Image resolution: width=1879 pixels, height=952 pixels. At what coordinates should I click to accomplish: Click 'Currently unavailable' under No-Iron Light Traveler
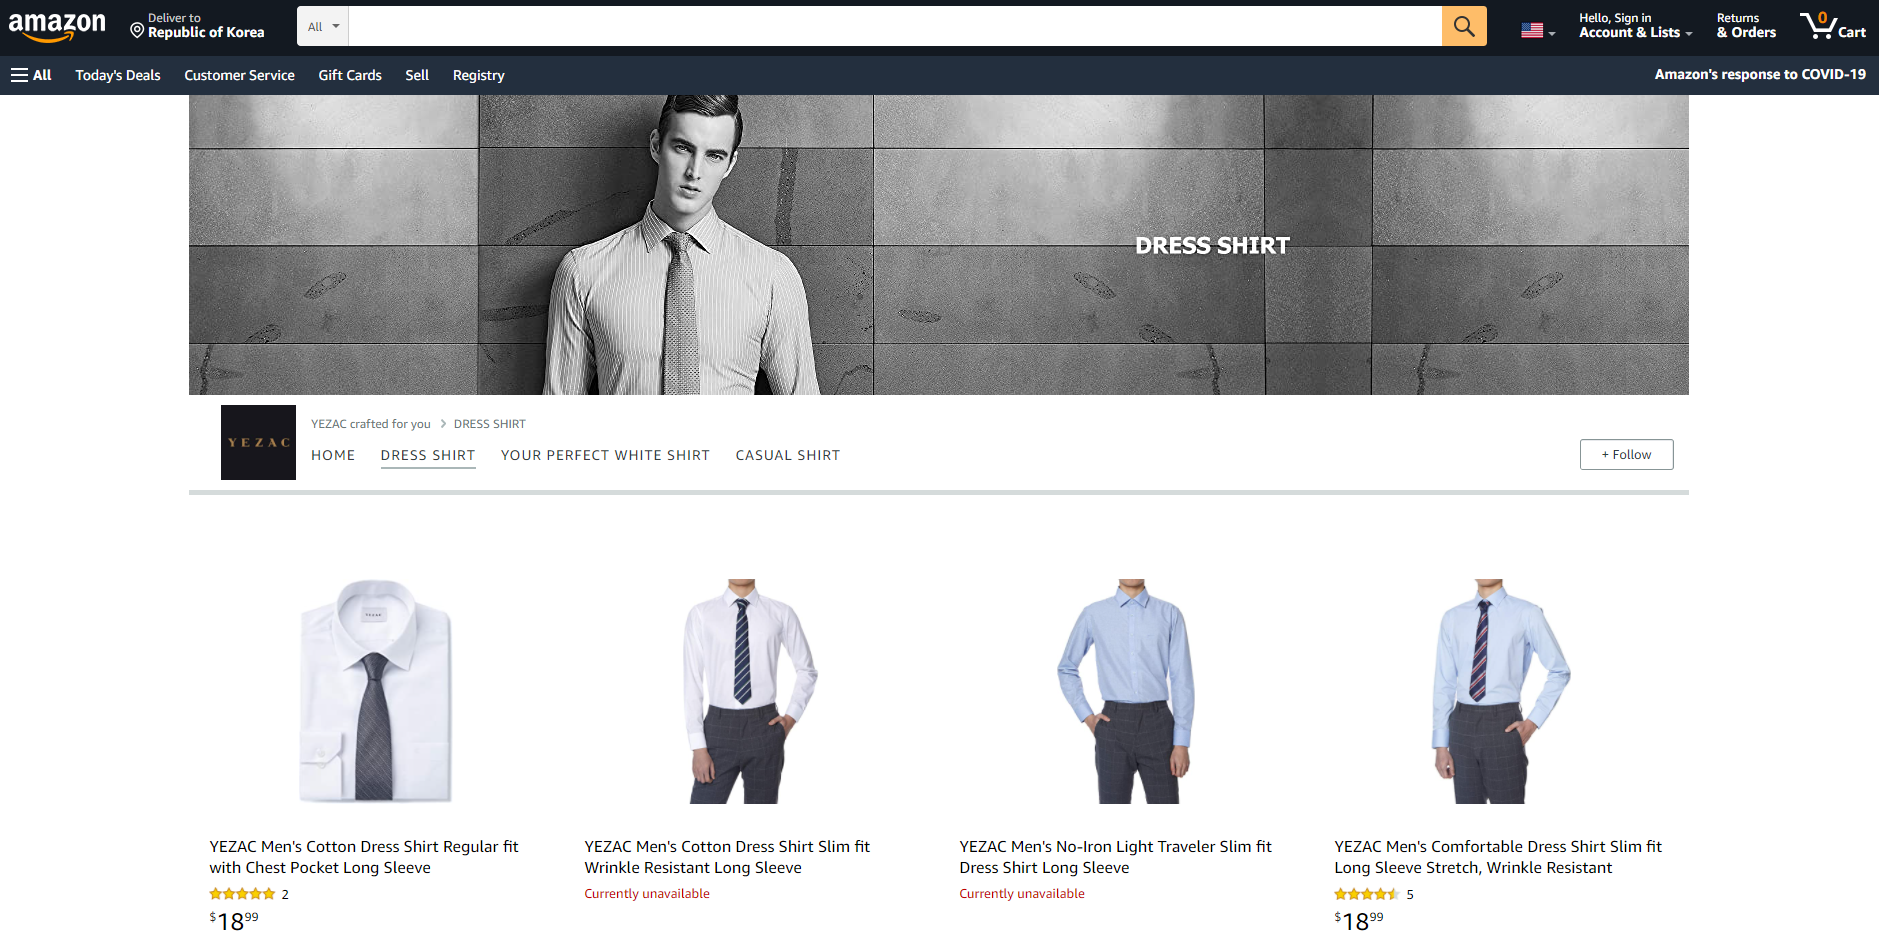pos(1022,894)
